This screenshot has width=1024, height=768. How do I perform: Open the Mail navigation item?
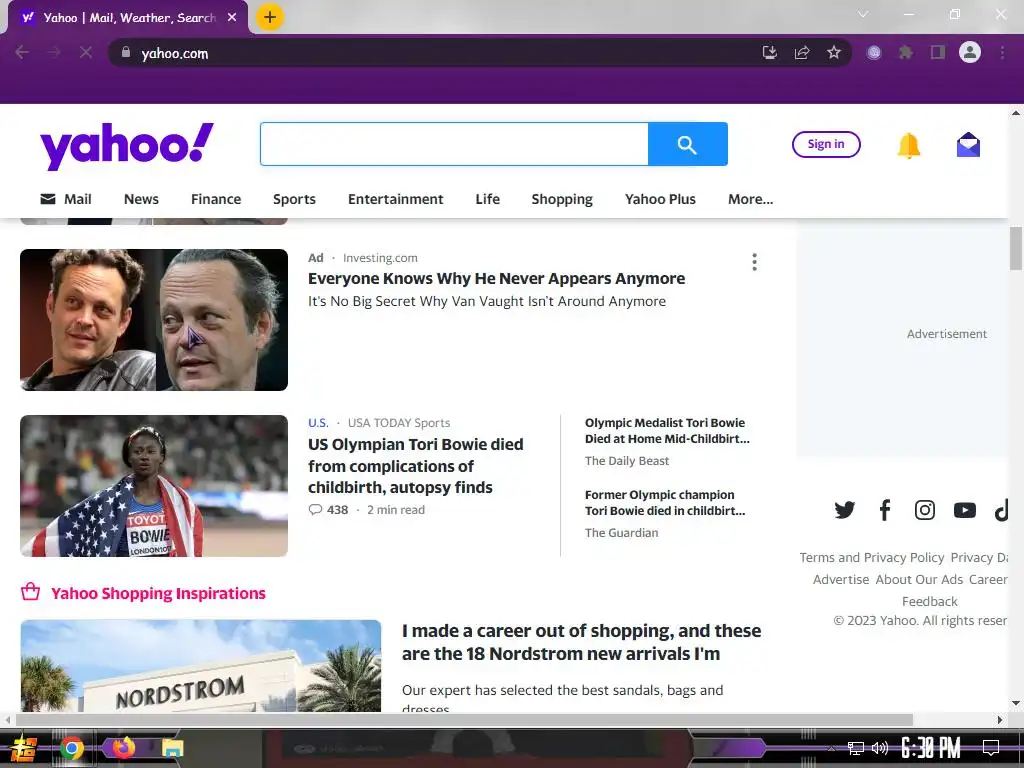pos(66,199)
